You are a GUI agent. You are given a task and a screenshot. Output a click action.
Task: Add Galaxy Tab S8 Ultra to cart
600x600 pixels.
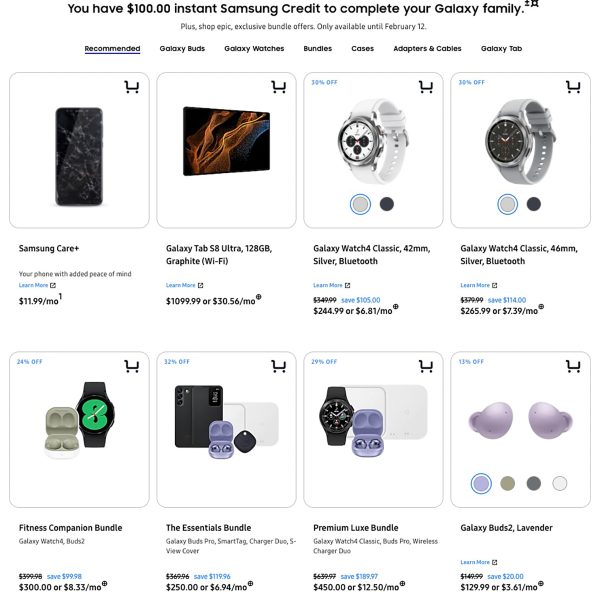[278, 88]
